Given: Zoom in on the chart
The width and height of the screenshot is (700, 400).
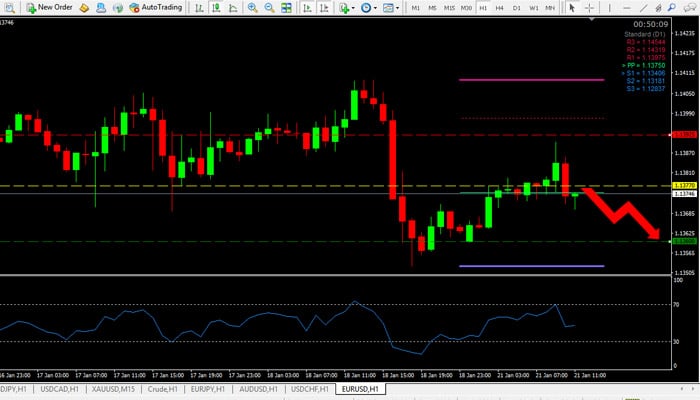Looking at the screenshot, I should (x=252, y=7).
